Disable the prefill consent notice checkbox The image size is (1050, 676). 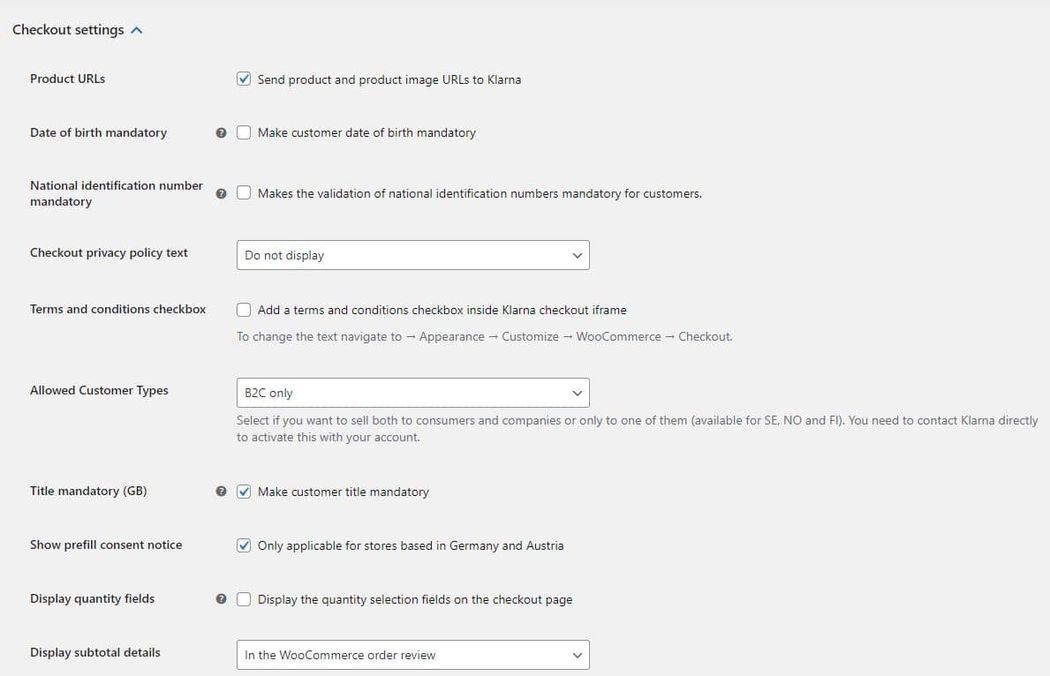coord(244,546)
